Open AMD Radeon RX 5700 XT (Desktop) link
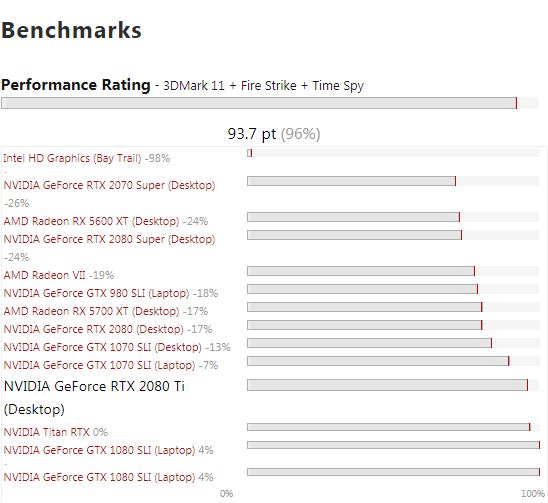 point(91,311)
